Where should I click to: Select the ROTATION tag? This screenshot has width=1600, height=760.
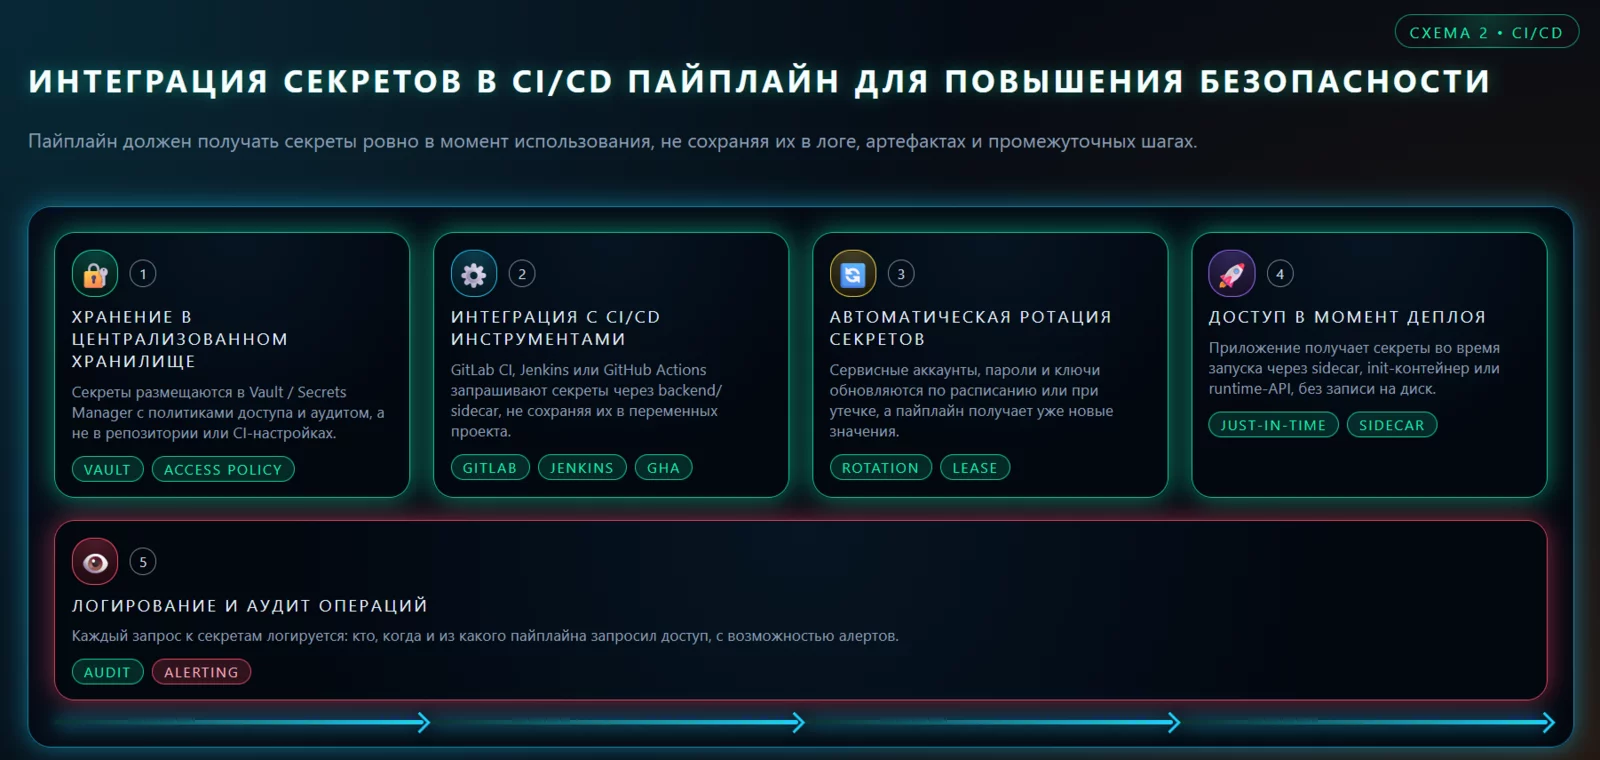pos(880,468)
